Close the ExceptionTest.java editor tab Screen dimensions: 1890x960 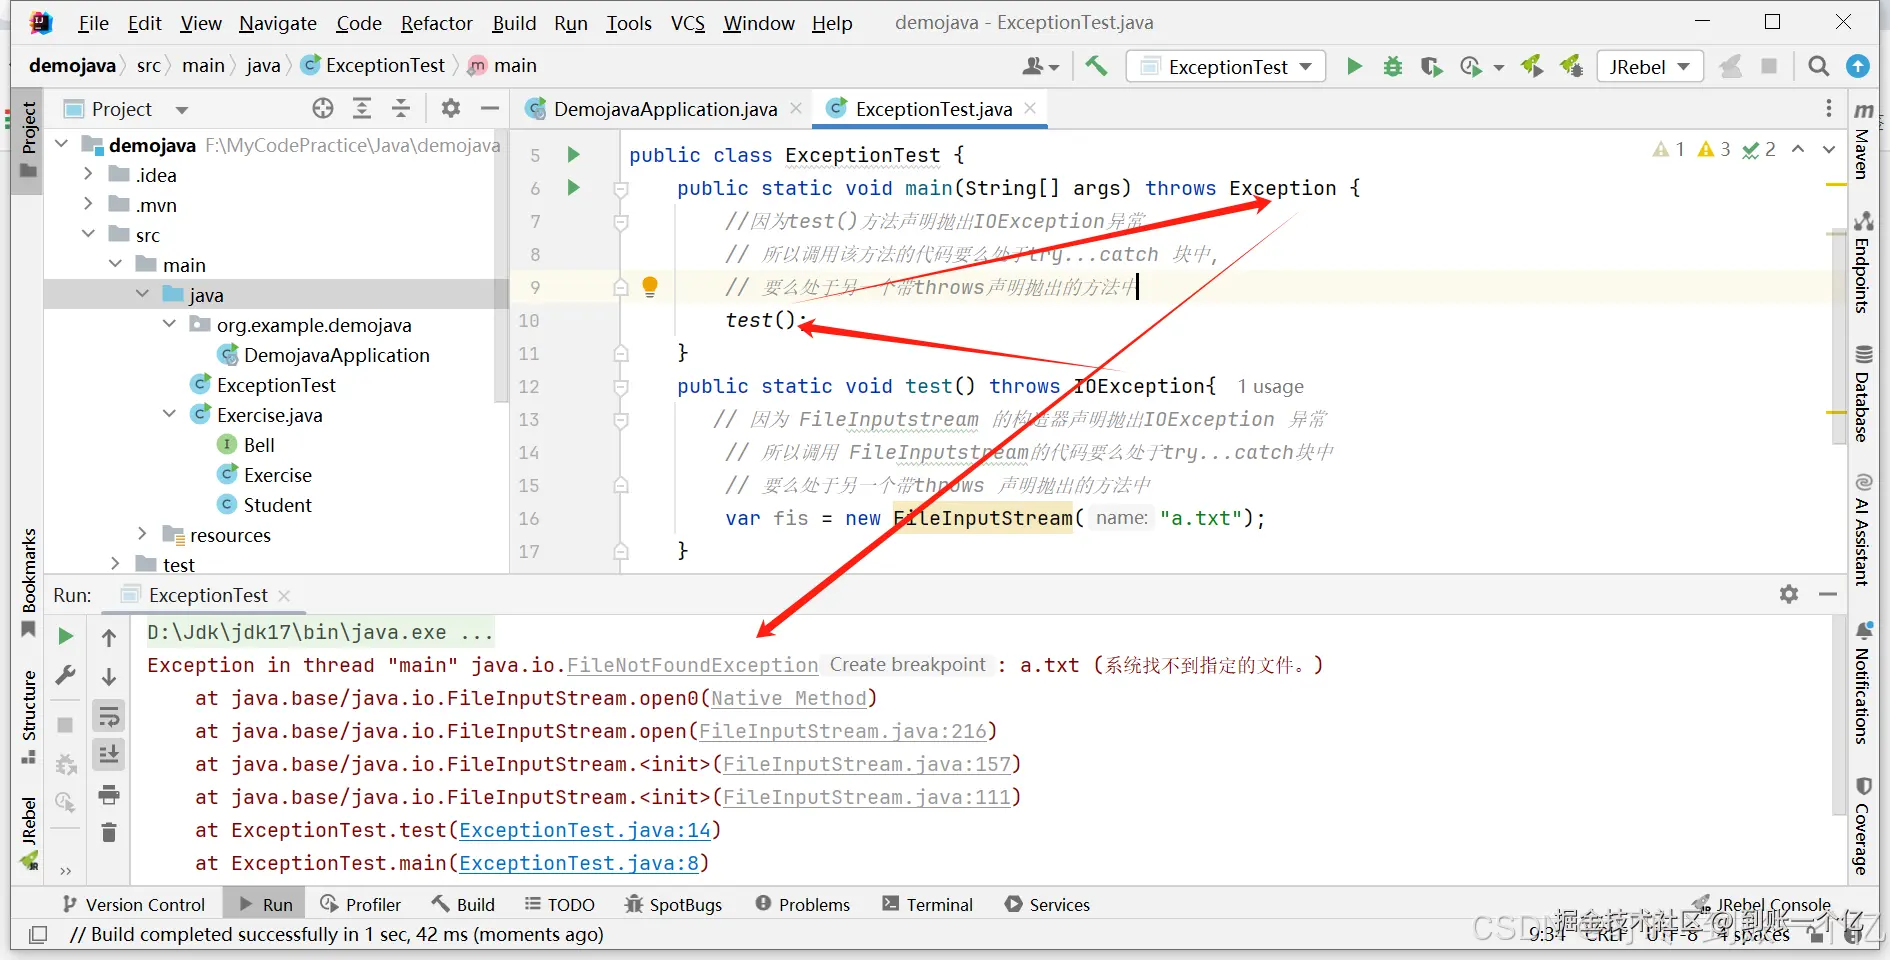pos(1030,108)
